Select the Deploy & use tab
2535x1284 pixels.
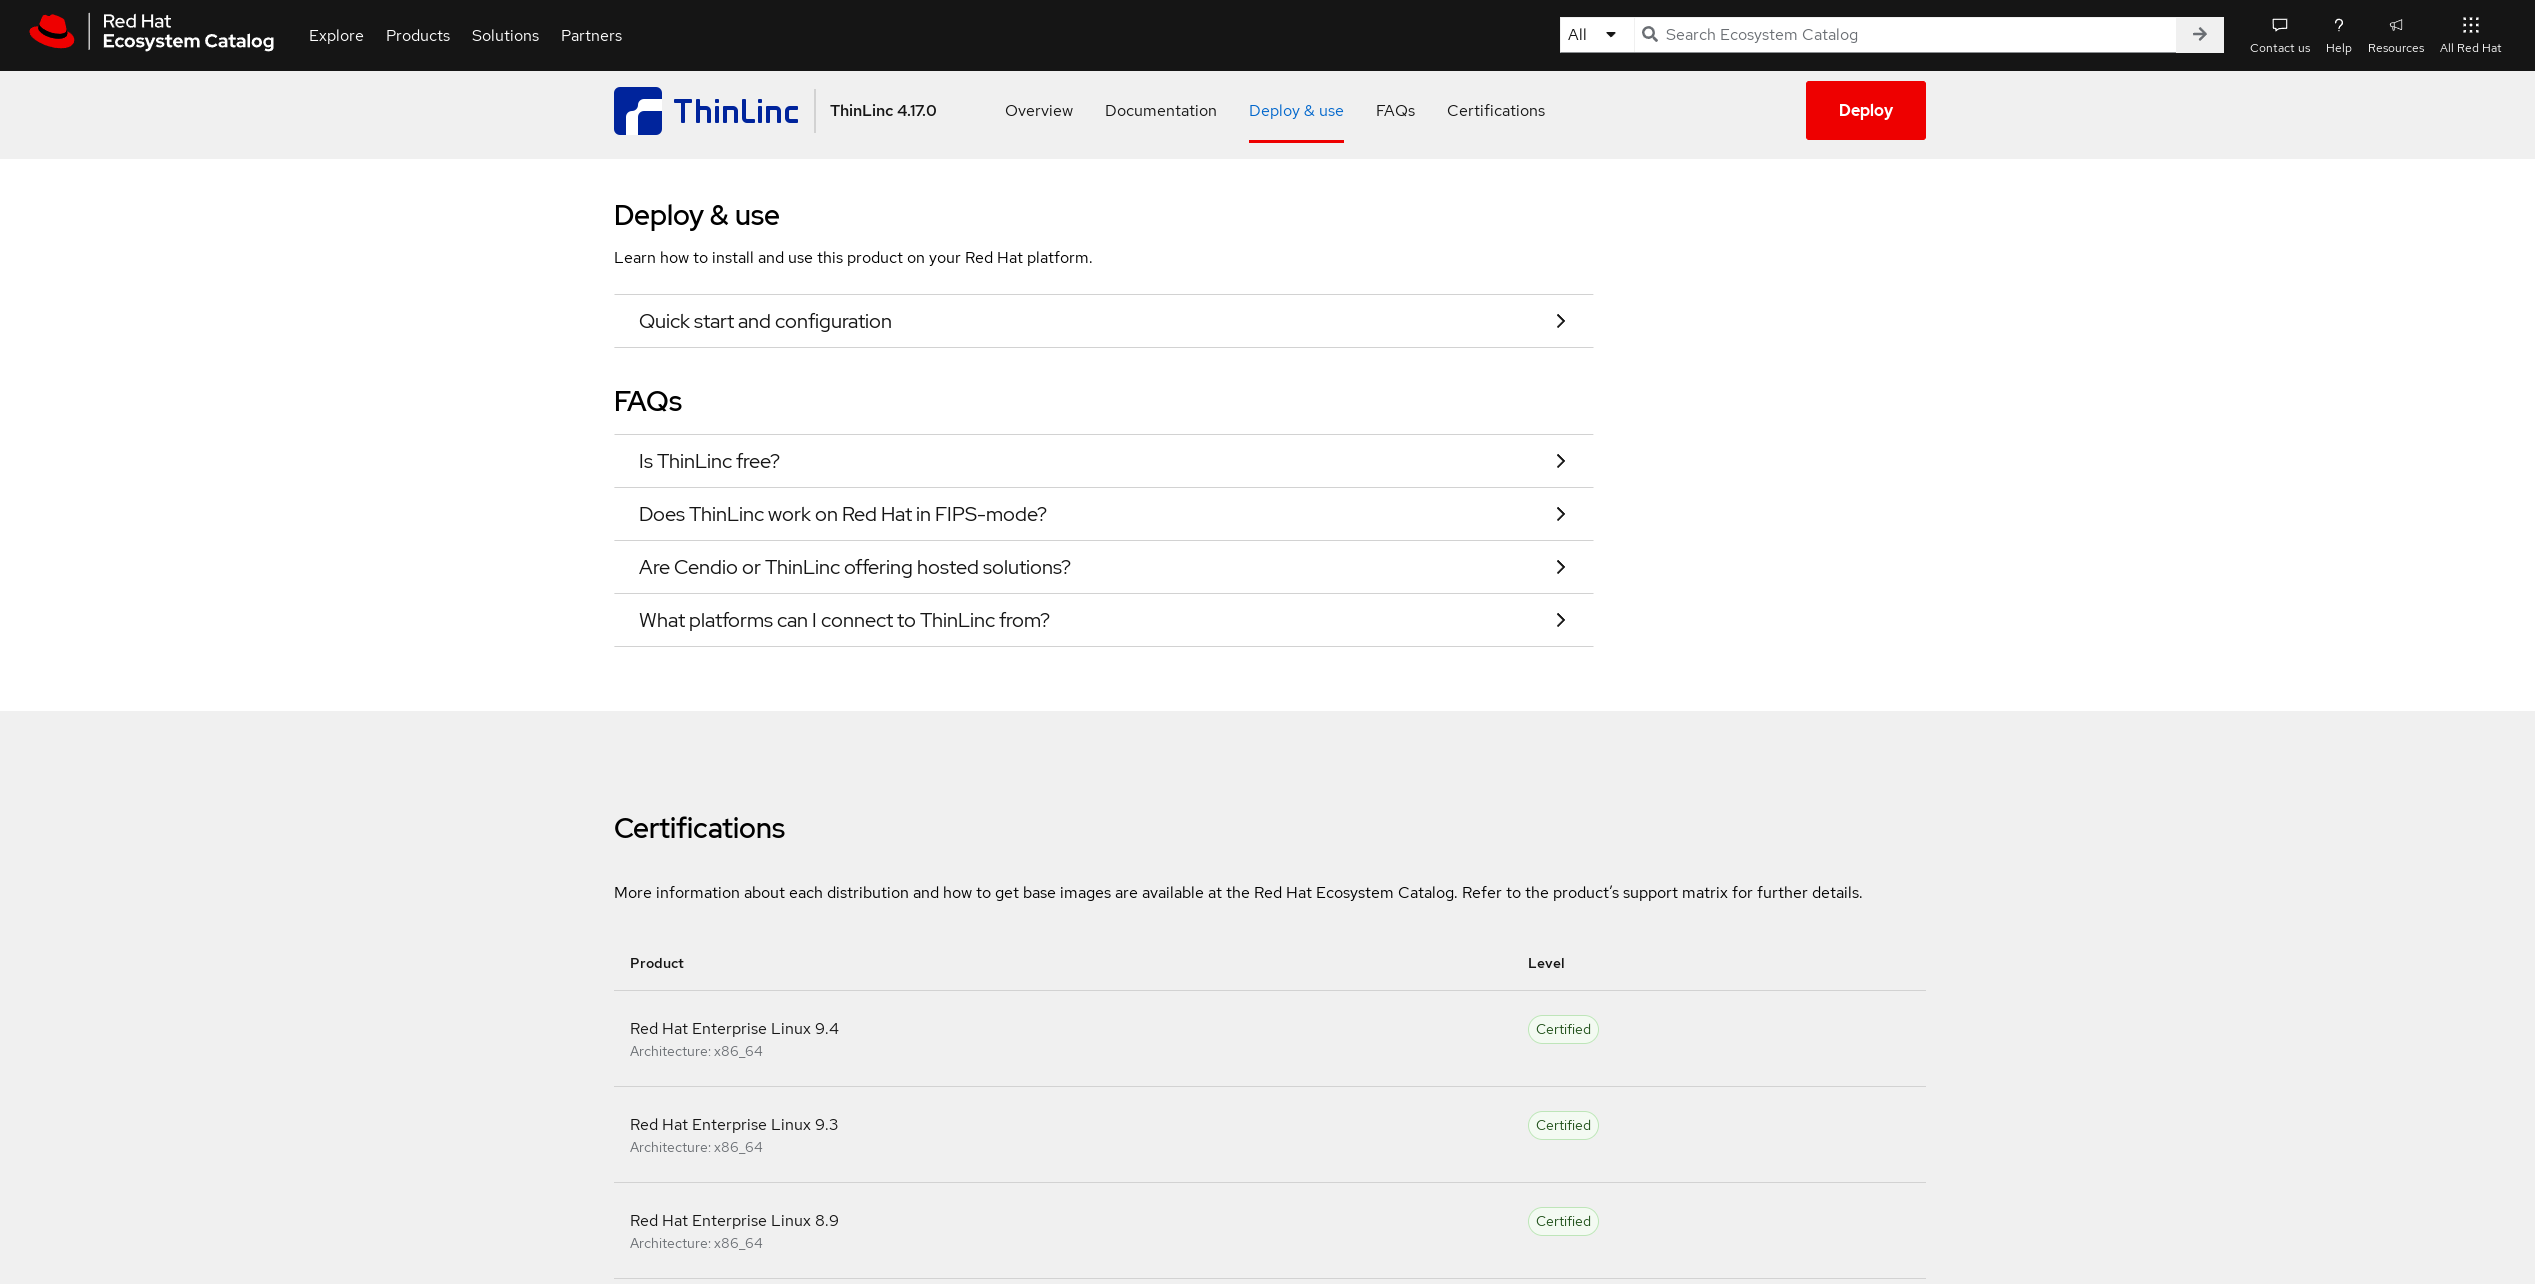1296,110
